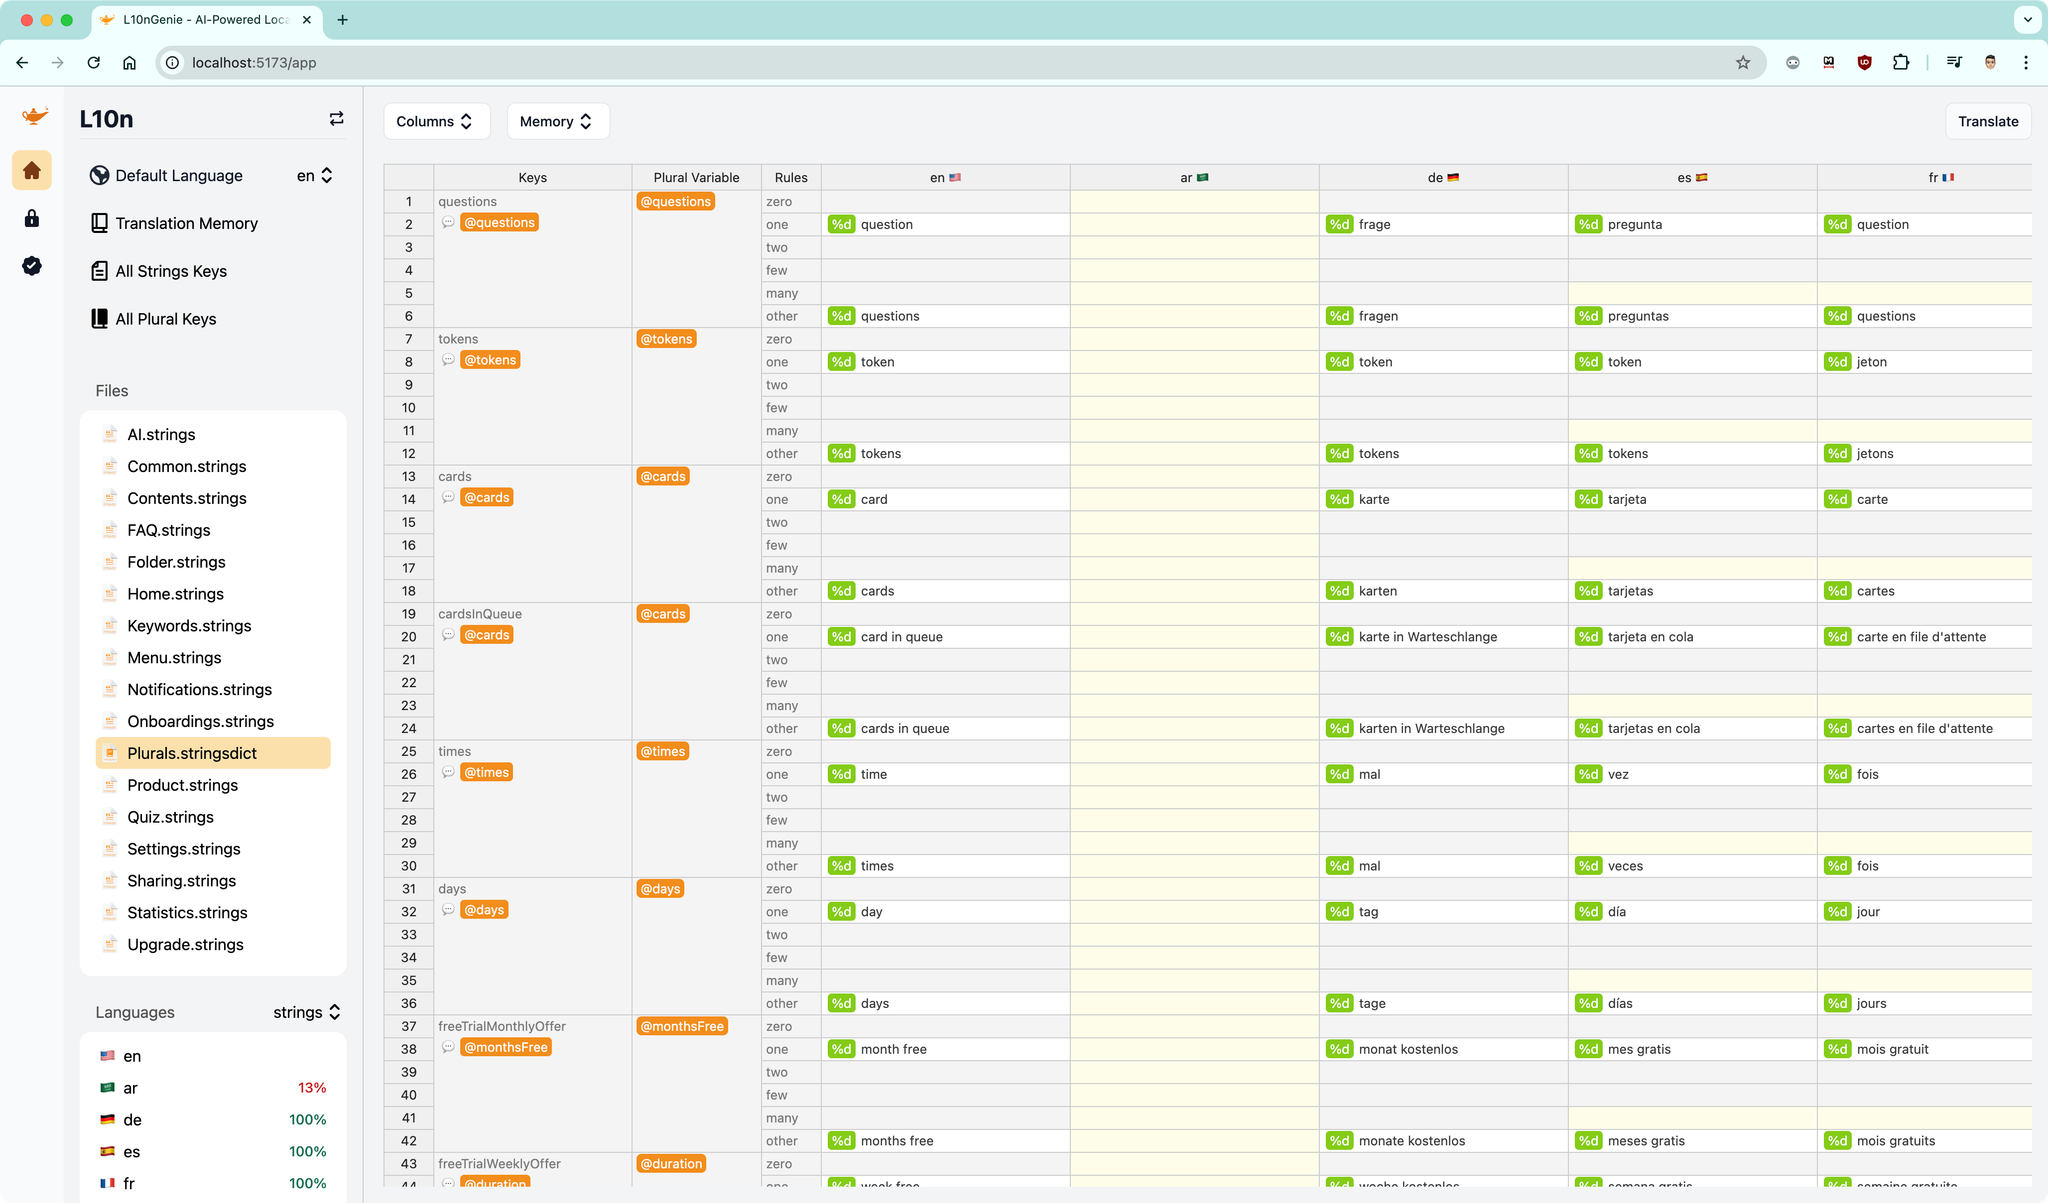Open the Memory dropdown
This screenshot has height=1203, width=2048.
pyautogui.click(x=558, y=121)
